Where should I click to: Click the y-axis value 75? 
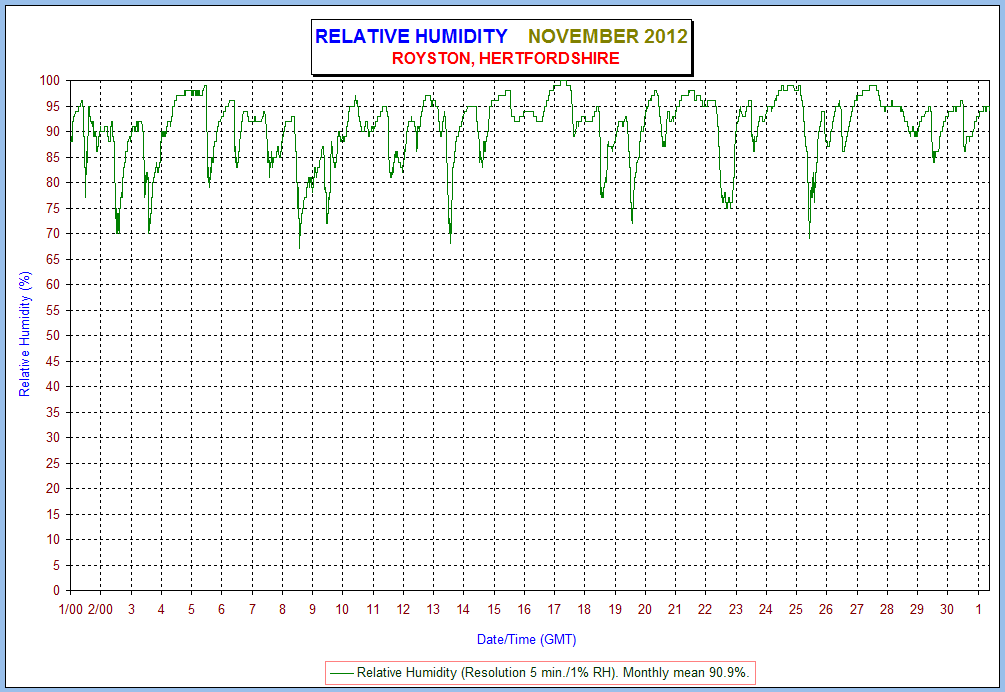click(x=53, y=208)
